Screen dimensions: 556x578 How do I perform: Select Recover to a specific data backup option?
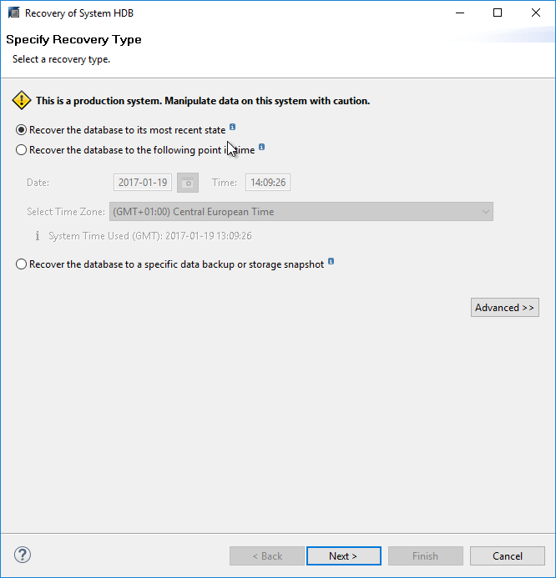[x=21, y=264]
